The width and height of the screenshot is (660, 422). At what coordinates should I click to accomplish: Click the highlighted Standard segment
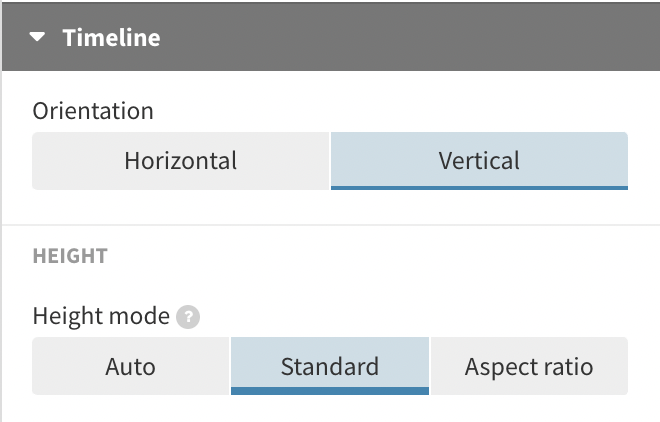pos(330,366)
